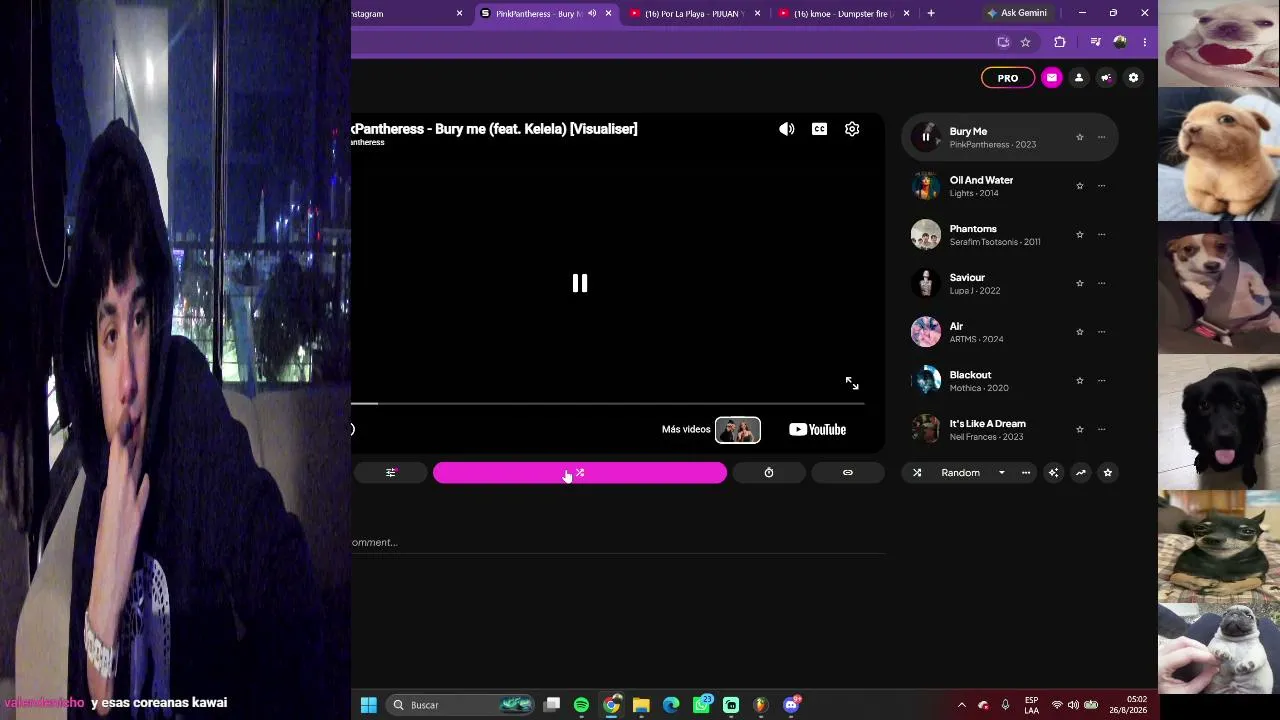This screenshot has width=1280, height=720.
Task: Toggle closed captions on the video
Action: (x=819, y=129)
